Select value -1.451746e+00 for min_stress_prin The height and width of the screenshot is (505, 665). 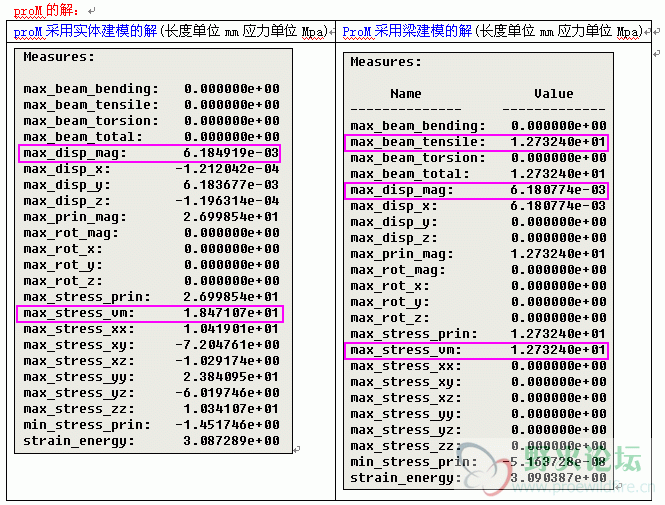click(227, 425)
